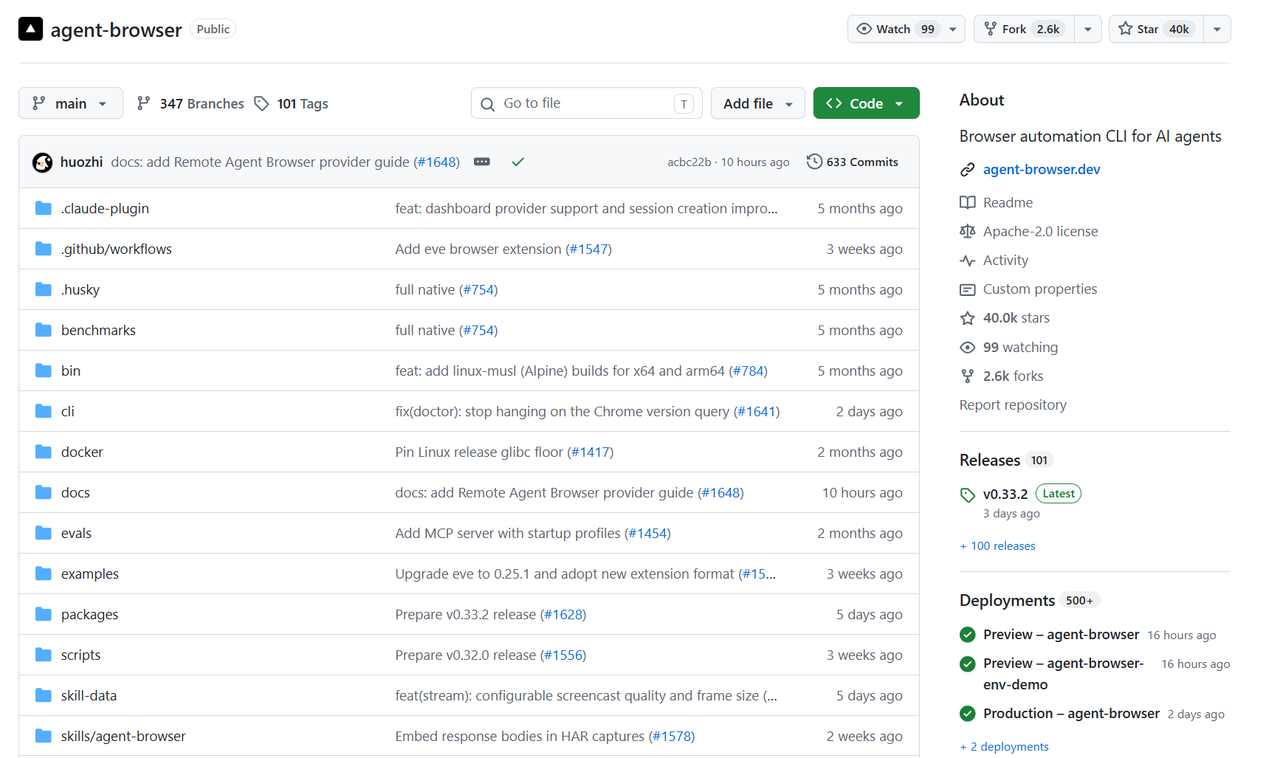Click the packages folder icon
Viewport: 1280px width, 758px height.
(43, 614)
